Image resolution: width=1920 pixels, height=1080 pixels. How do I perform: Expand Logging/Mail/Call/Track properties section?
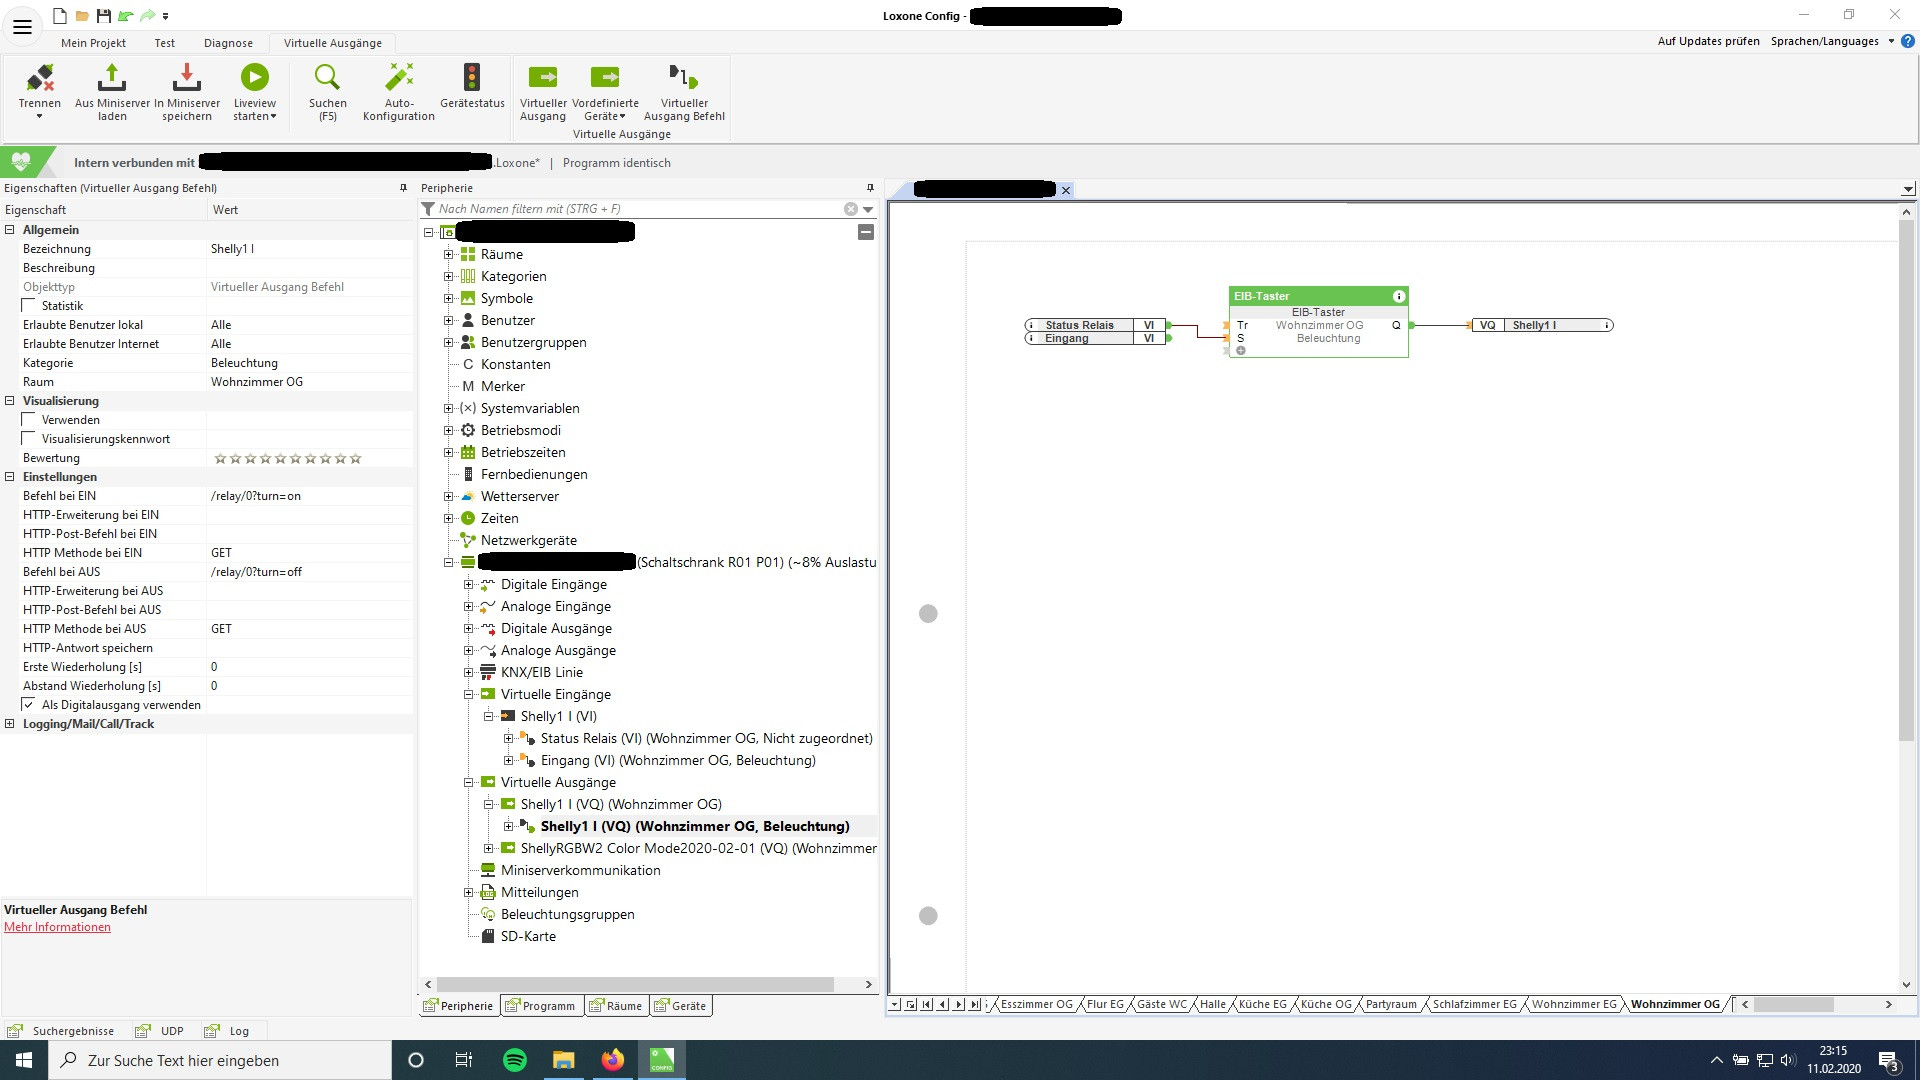(10, 724)
